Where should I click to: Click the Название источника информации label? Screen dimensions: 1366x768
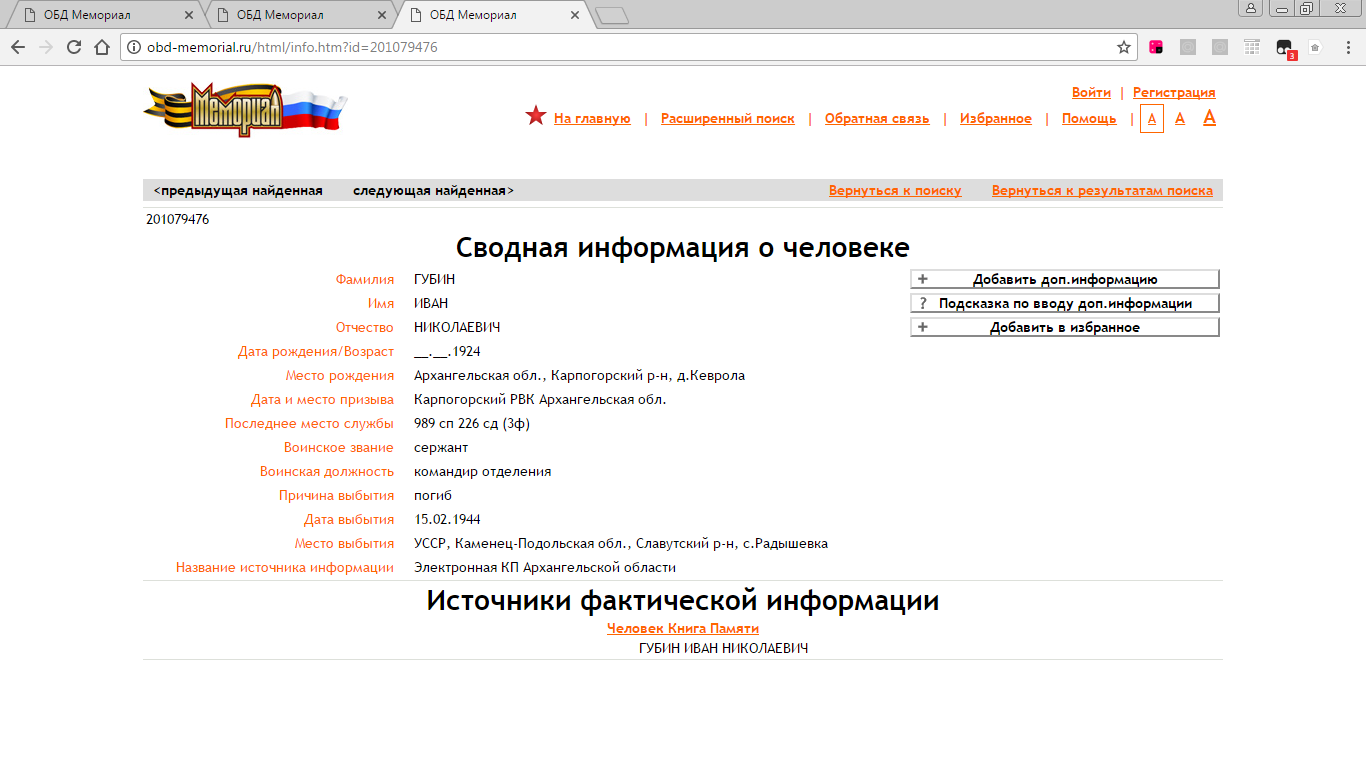(x=285, y=567)
